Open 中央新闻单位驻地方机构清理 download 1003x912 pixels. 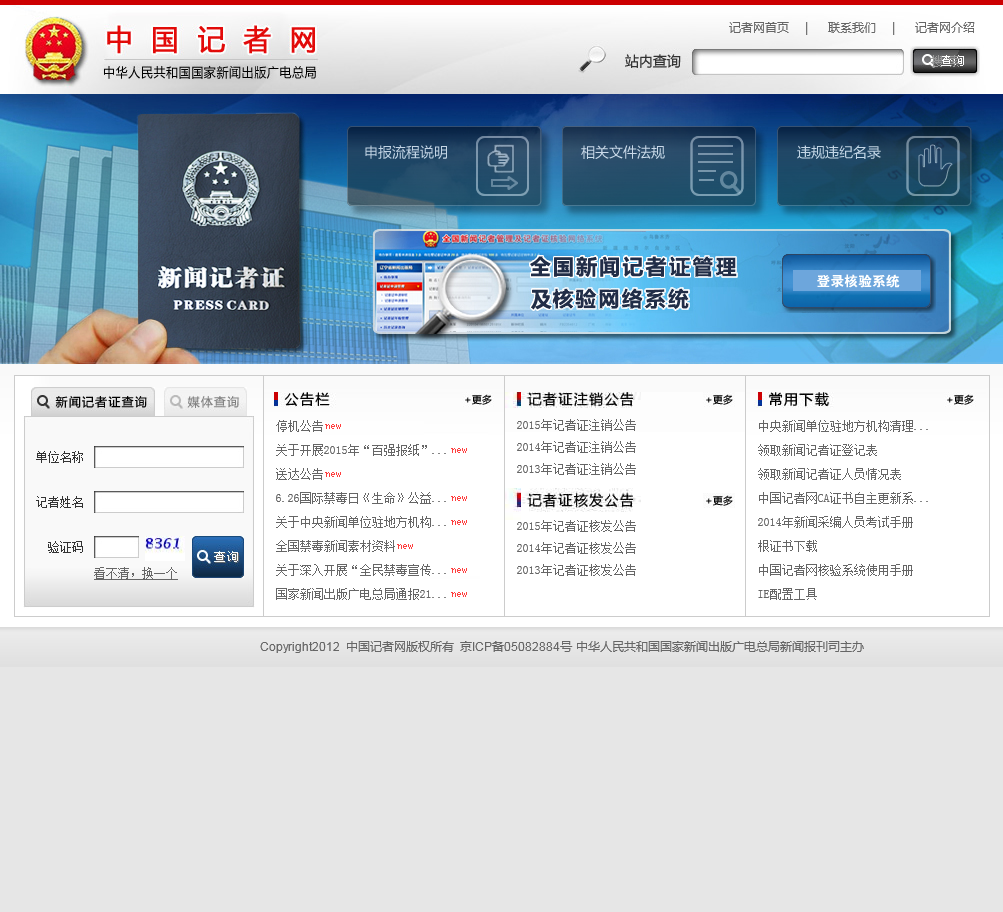click(843, 426)
